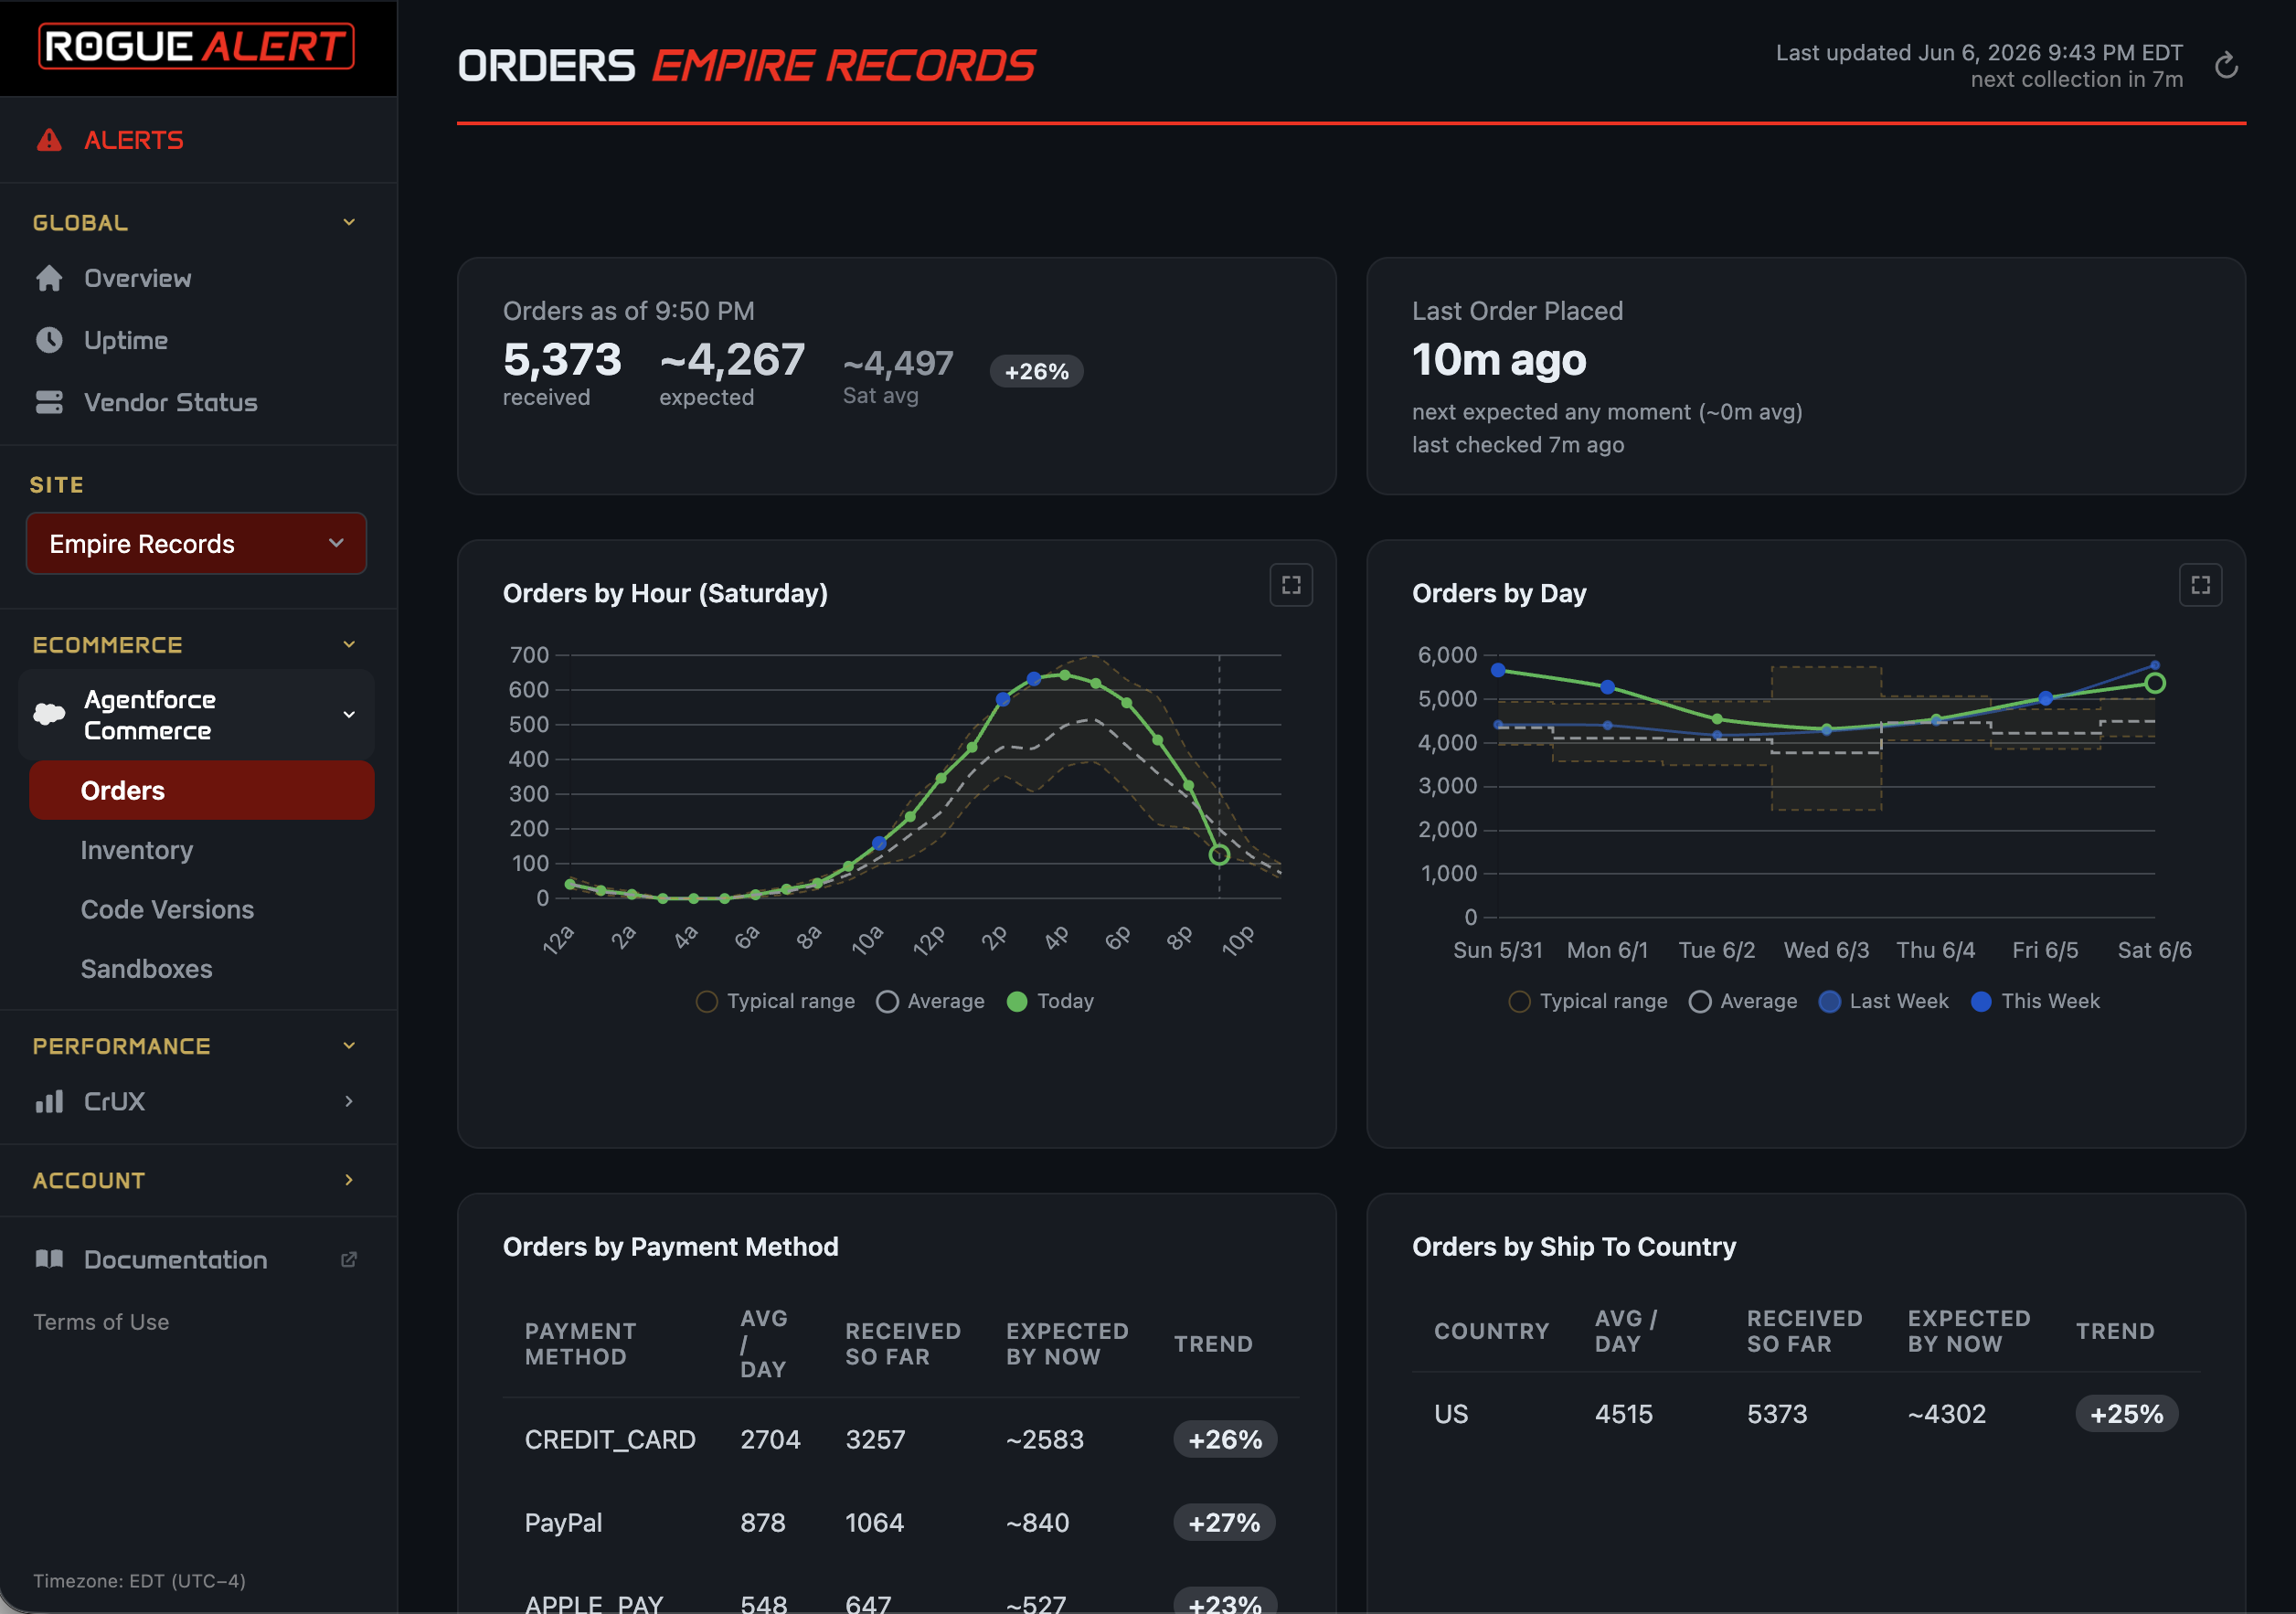Screen dimensions: 2296x1614
Task: Click the '10m ago' last order value
Action: (x=1499, y=359)
